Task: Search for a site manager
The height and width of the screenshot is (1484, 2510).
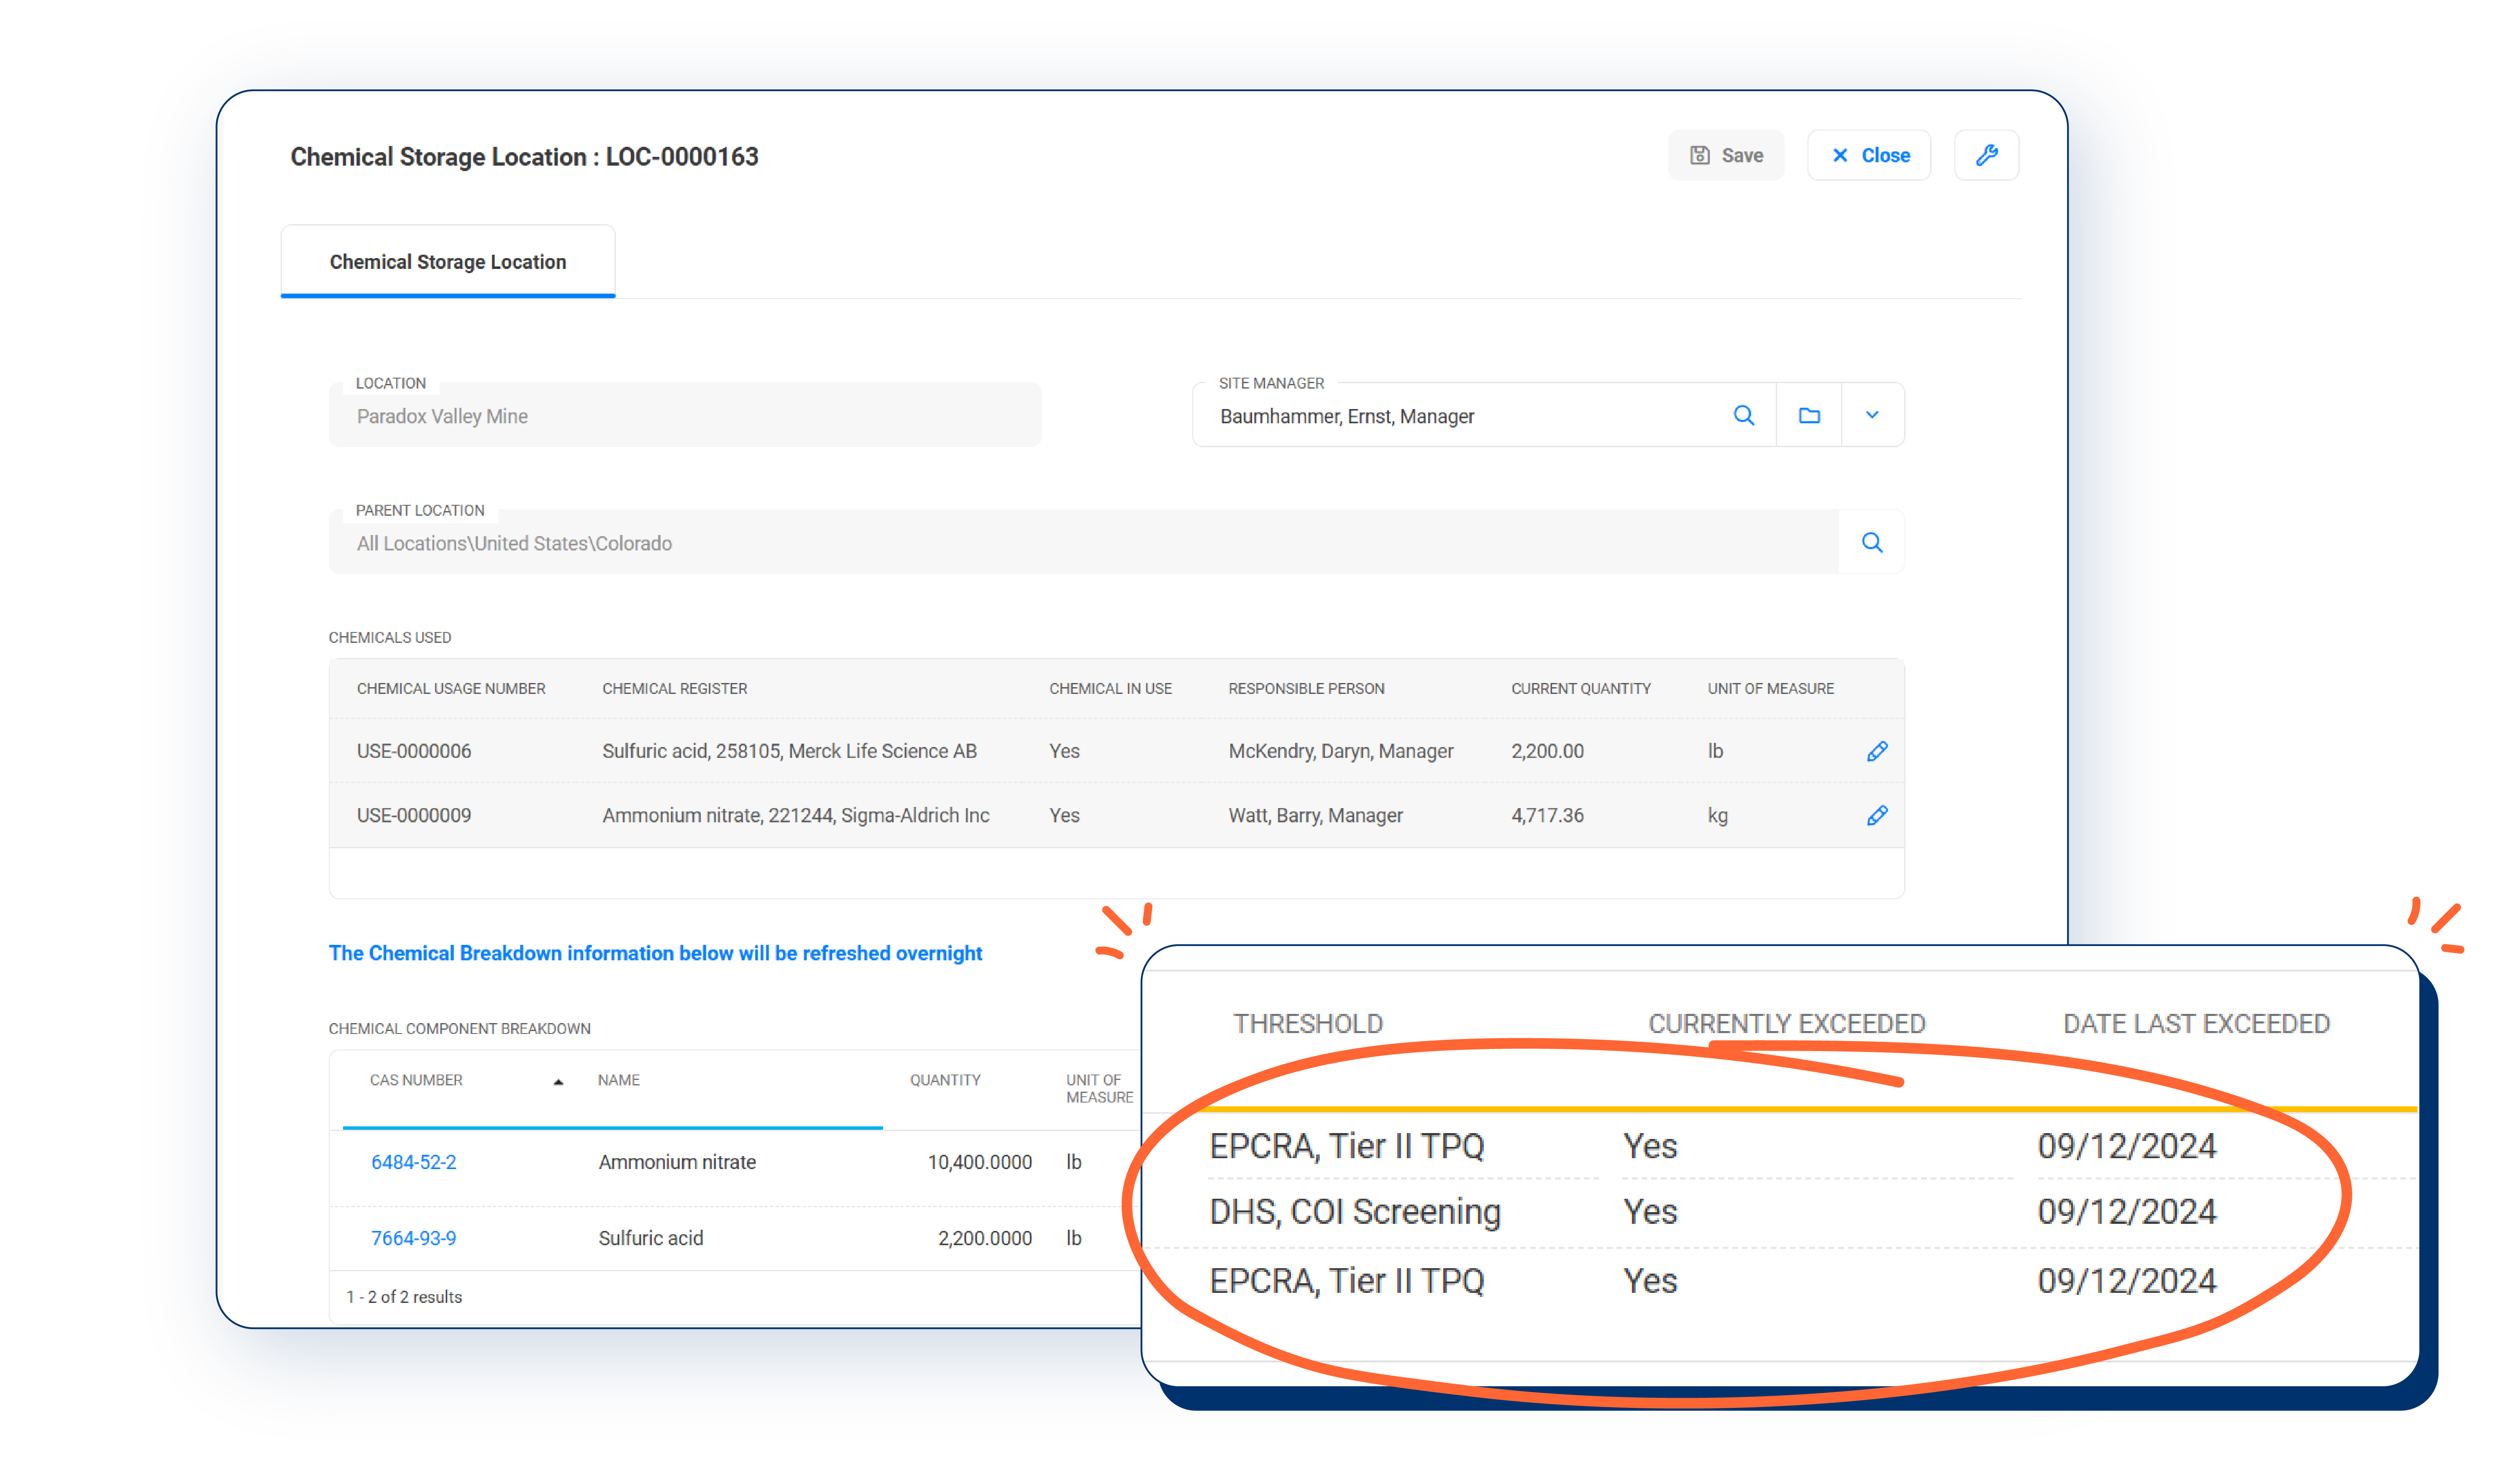Action: click(x=1744, y=415)
